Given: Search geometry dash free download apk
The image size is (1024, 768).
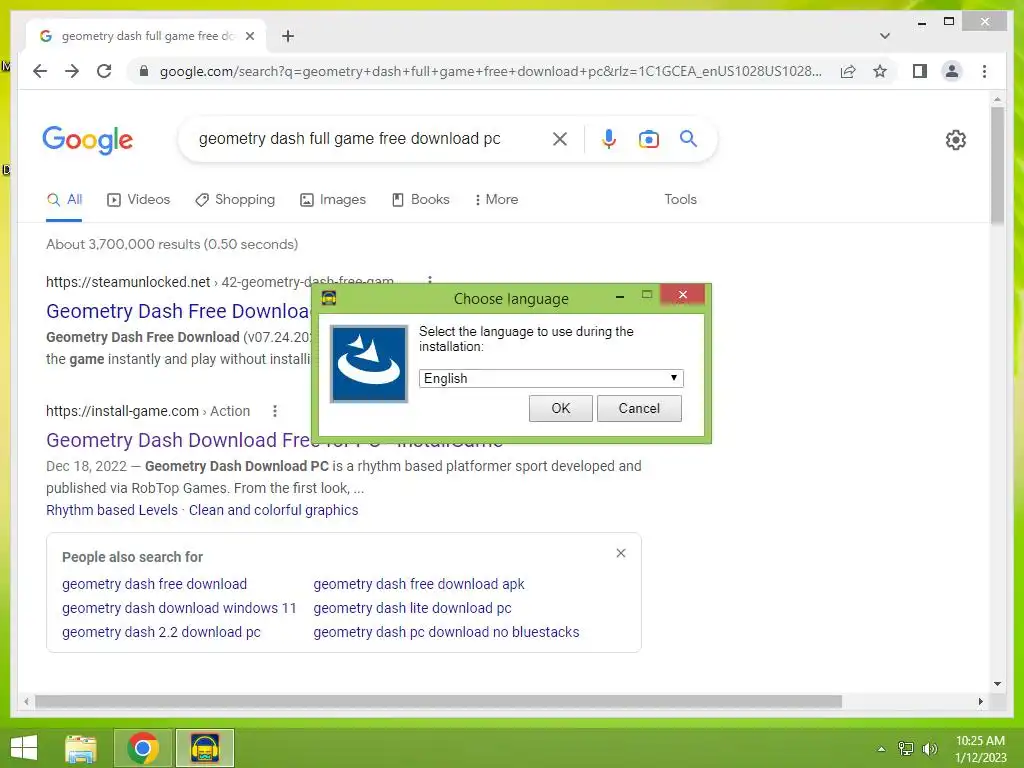Looking at the screenshot, I should tap(419, 584).
